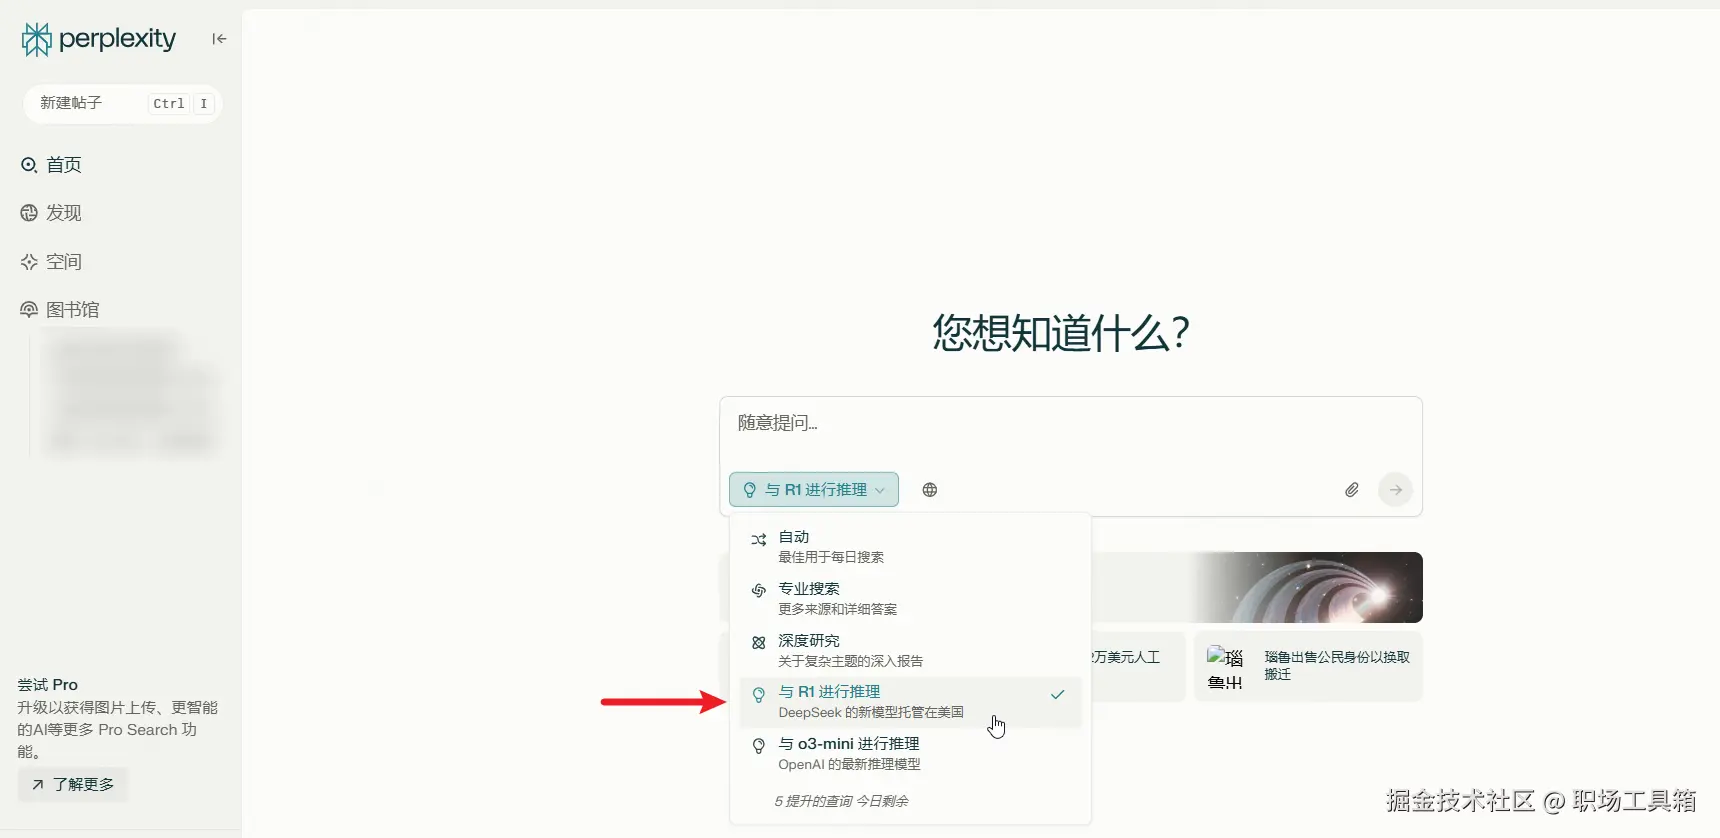
Task: Open the 发现 discover page
Action: click(51, 213)
